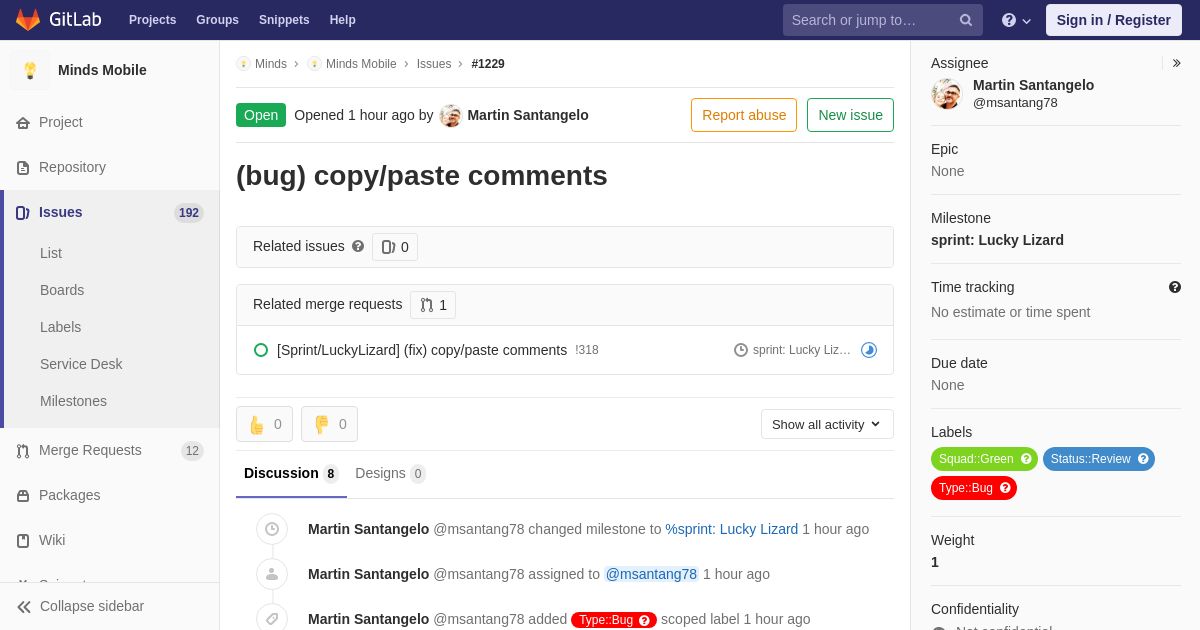Click the milestone clock icon in merge request row
Screen dimensions: 1200x630
pyautogui.click(x=741, y=350)
